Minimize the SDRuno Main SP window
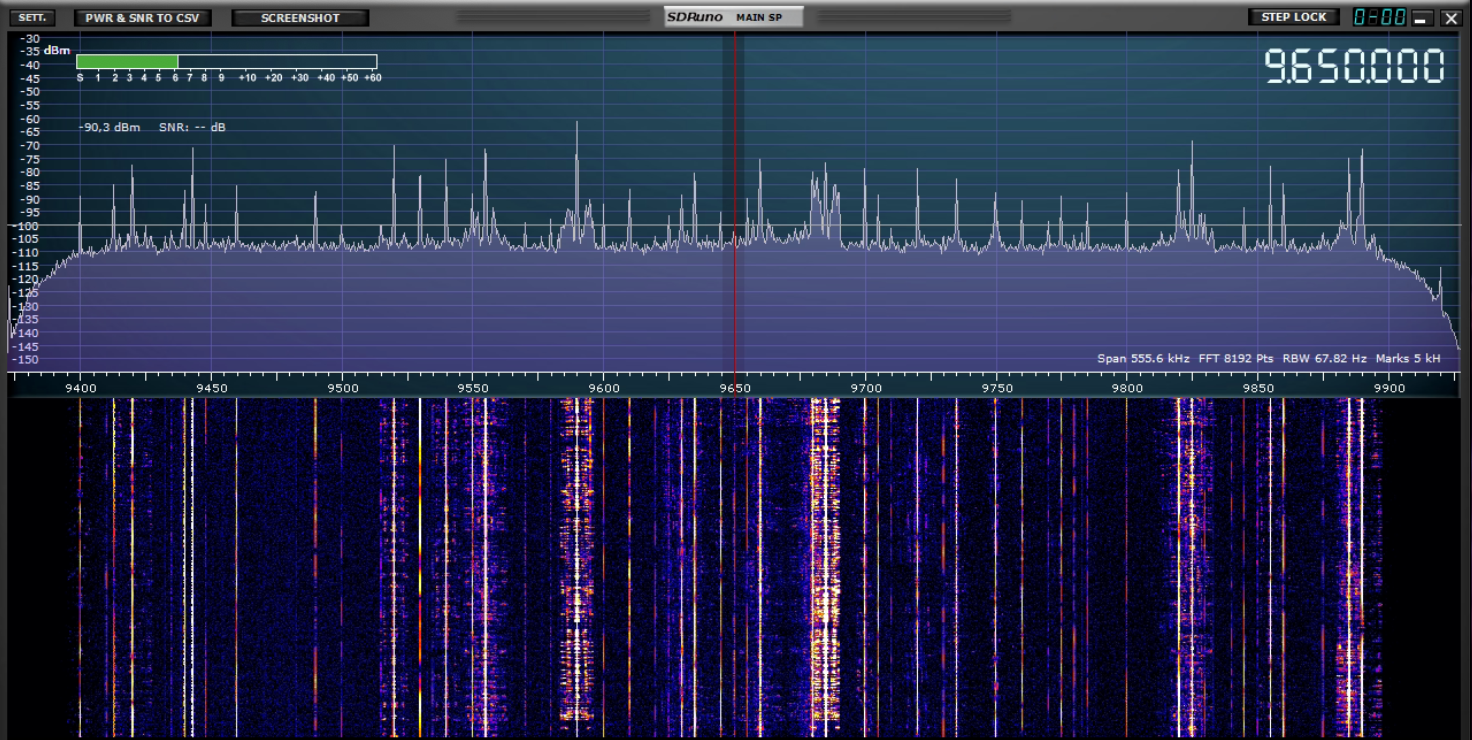Image resolution: width=1472 pixels, height=740 pixels. pos(1420,18)
